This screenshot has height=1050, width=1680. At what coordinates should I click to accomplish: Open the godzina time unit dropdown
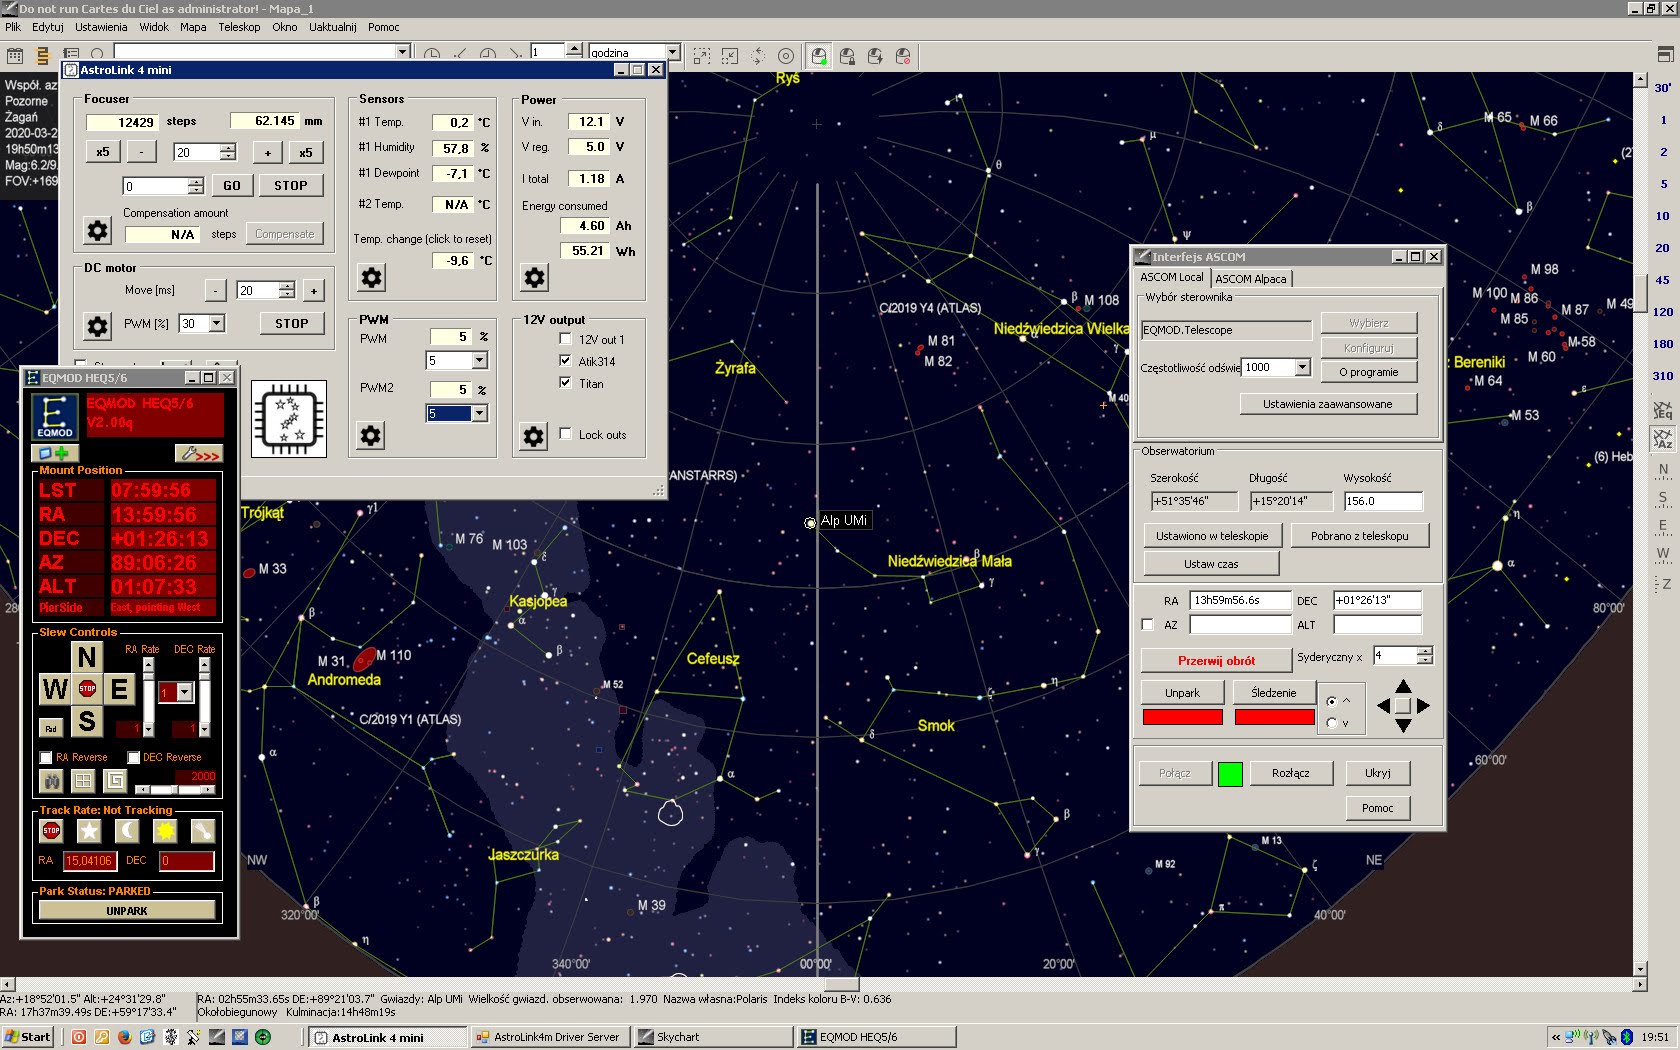pos(672,52)
